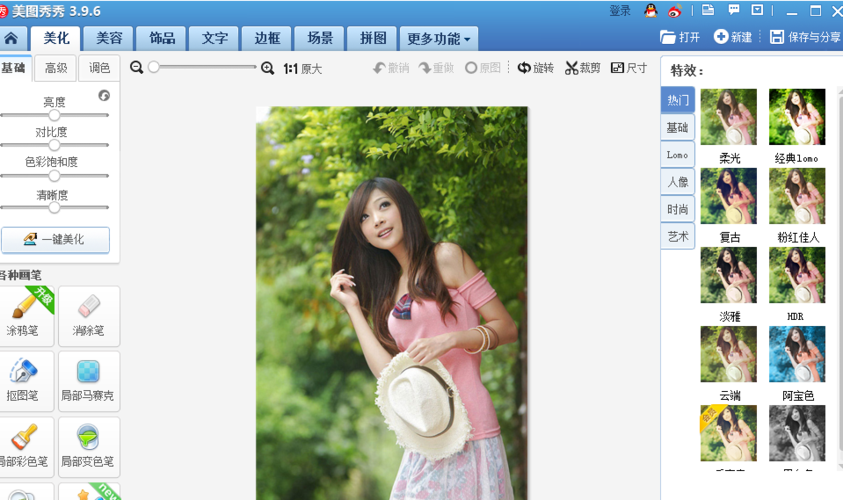Click the 撤销 undo button
The height and width of the screenshot is (500, 843).
(391, 68)
